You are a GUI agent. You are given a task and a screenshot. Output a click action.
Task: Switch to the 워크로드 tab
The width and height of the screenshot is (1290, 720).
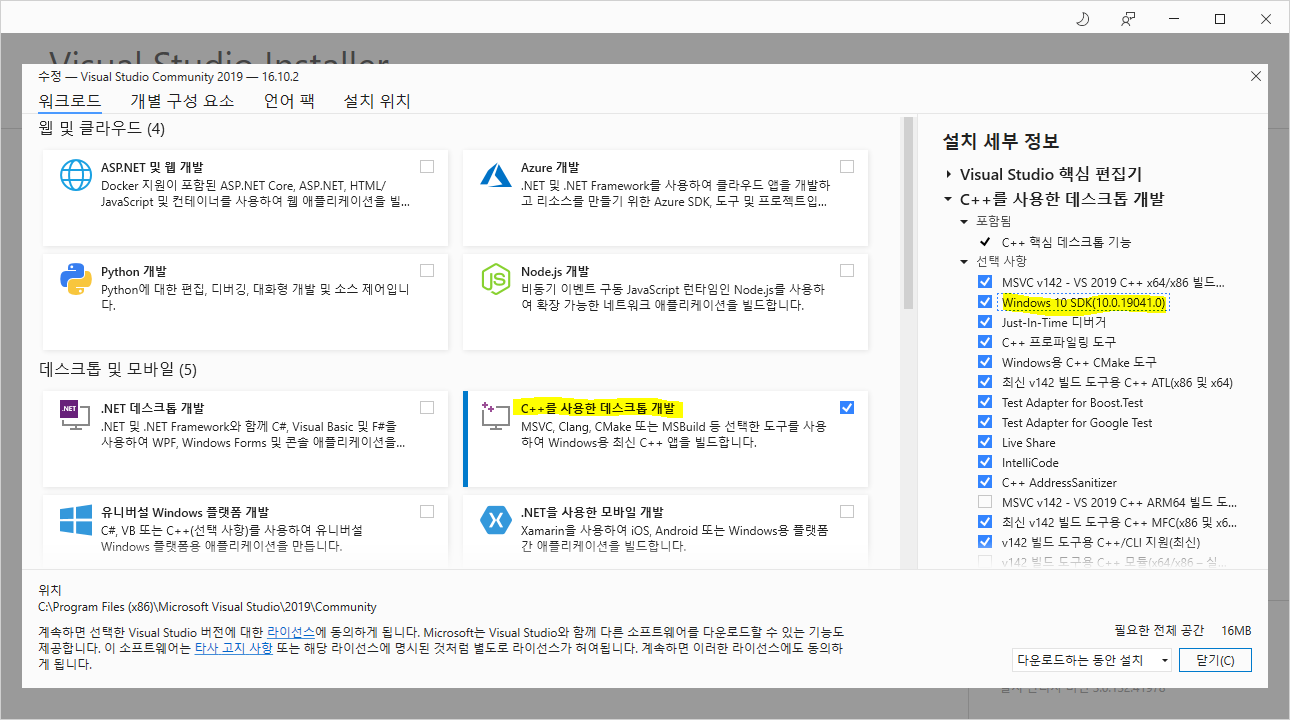coord(70,101)
